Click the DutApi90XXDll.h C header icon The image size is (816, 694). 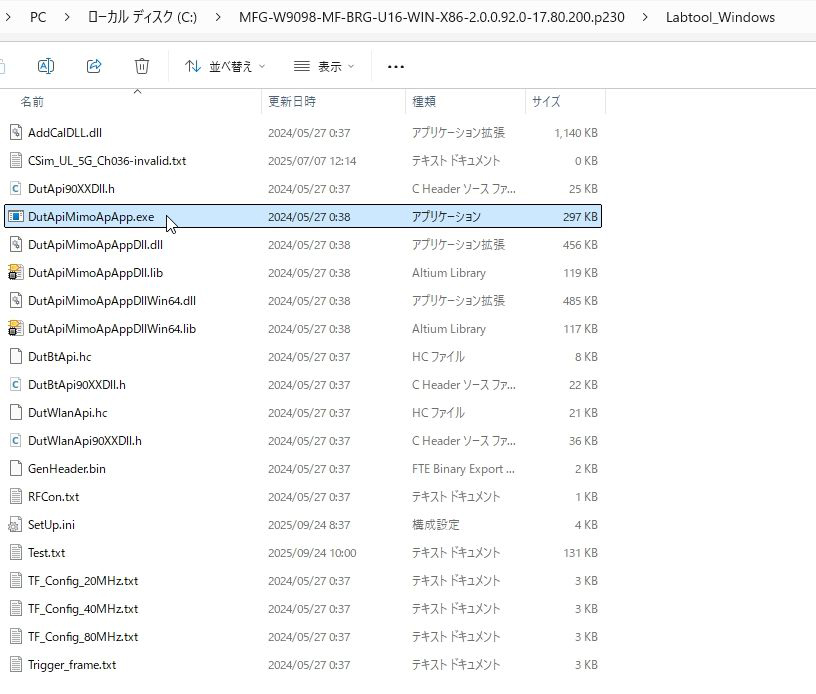coord(15,188)
